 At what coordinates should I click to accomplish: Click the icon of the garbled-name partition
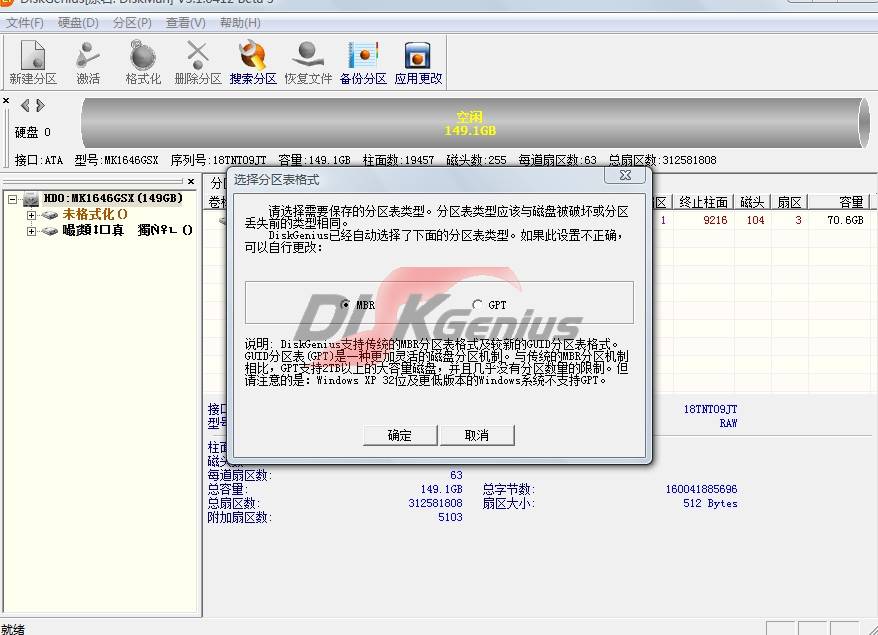pos(50,231)
